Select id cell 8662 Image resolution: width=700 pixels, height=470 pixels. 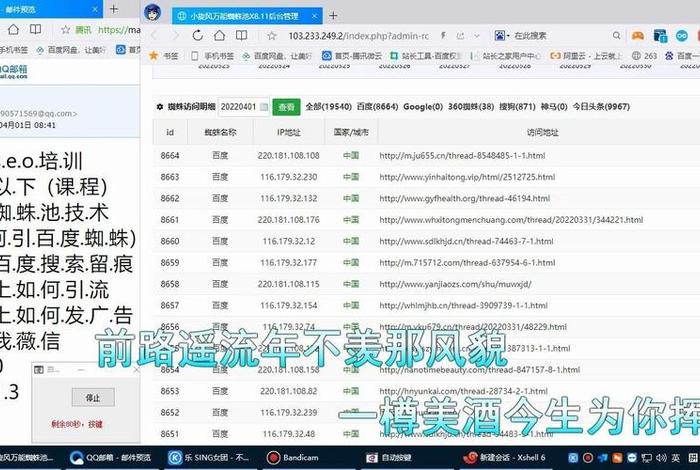[x=170, y=199]
